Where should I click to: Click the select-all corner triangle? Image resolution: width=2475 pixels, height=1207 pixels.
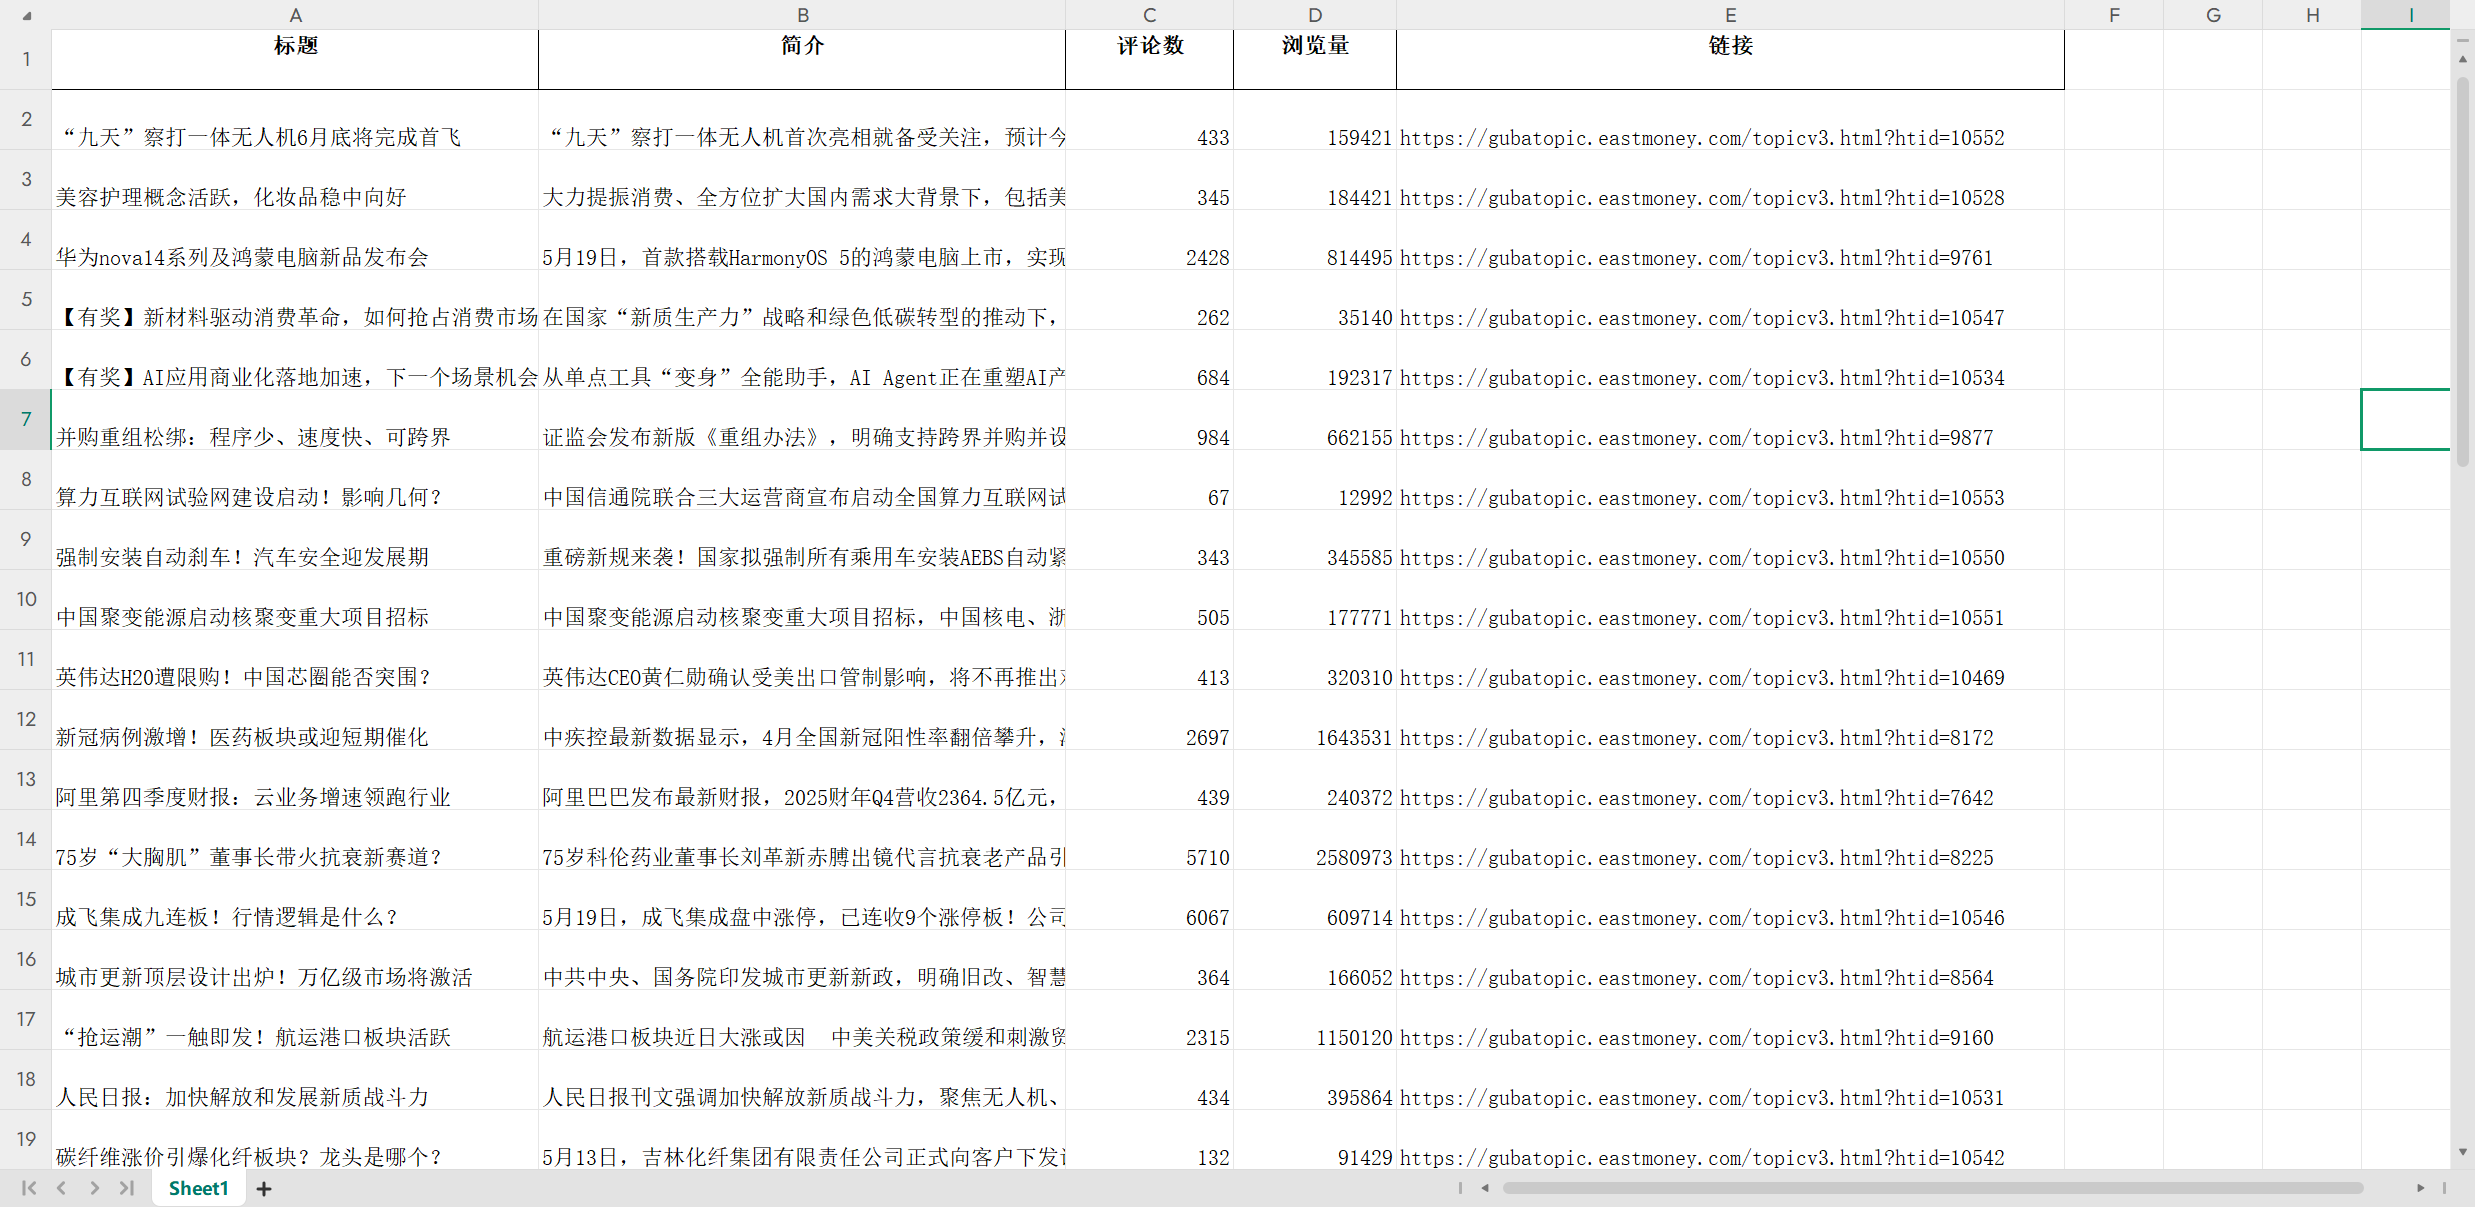click(26, 15)
